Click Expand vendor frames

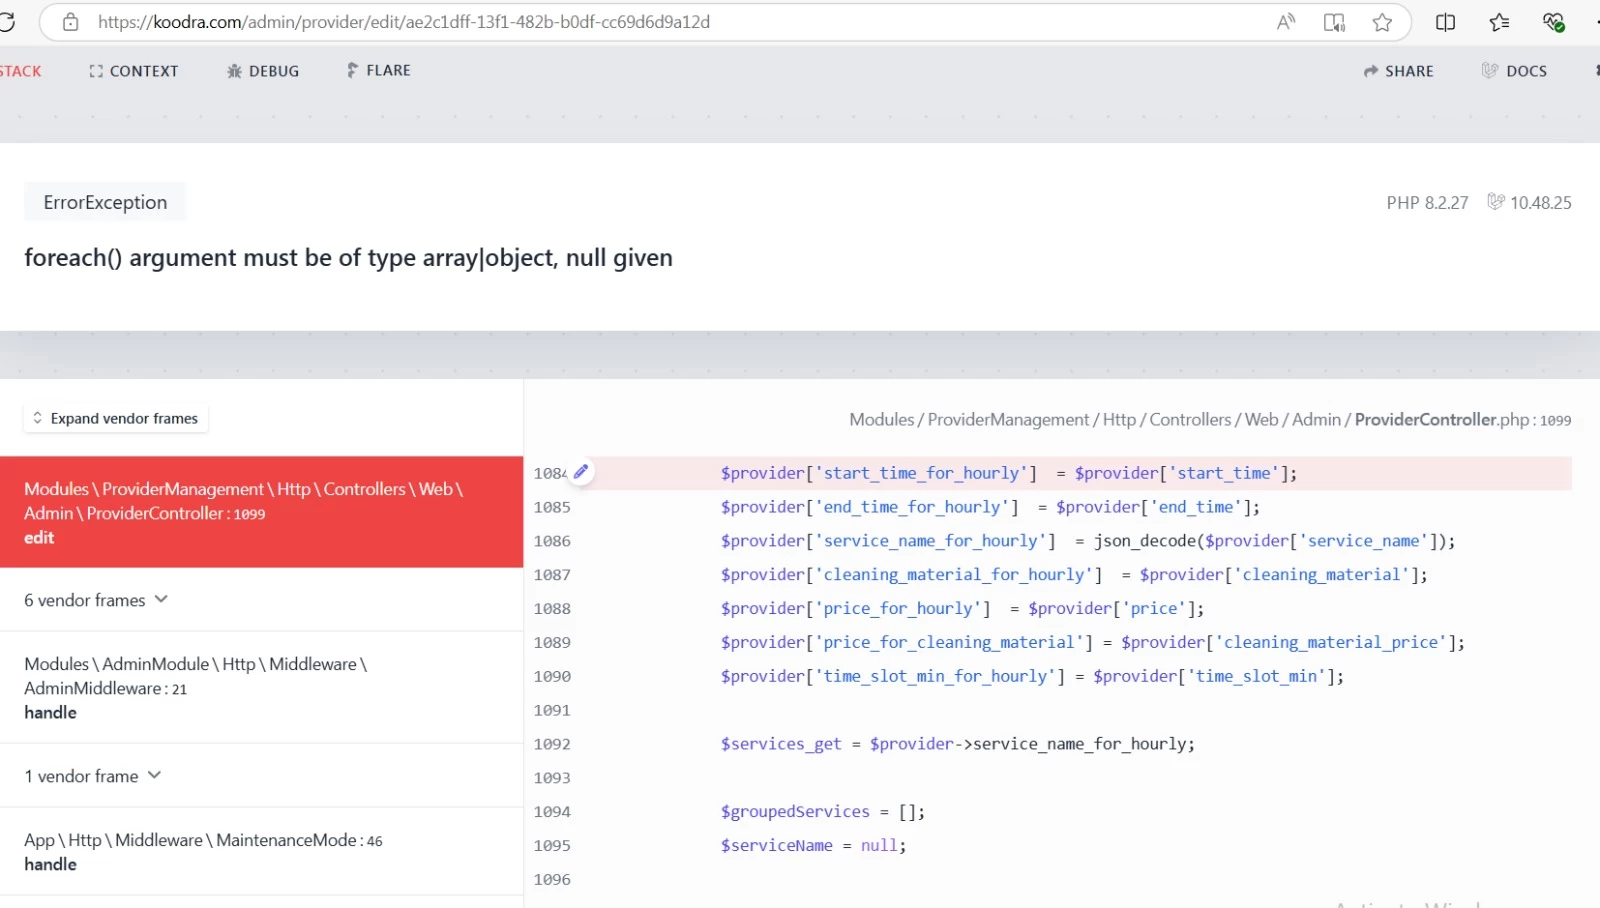[x=115, y=418]
